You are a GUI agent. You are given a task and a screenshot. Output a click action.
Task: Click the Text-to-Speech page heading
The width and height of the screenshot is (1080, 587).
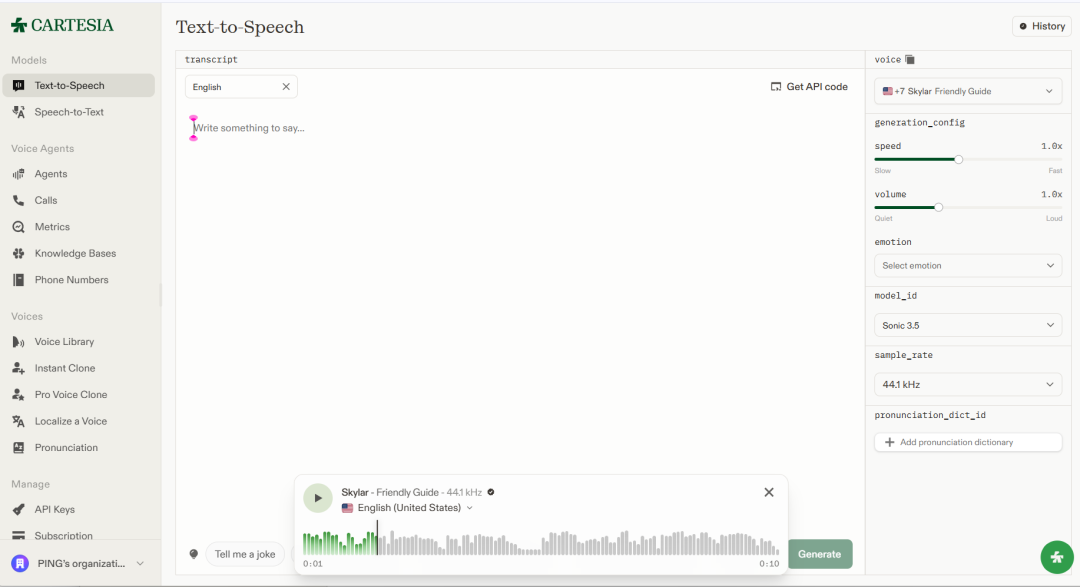point(240,27)
